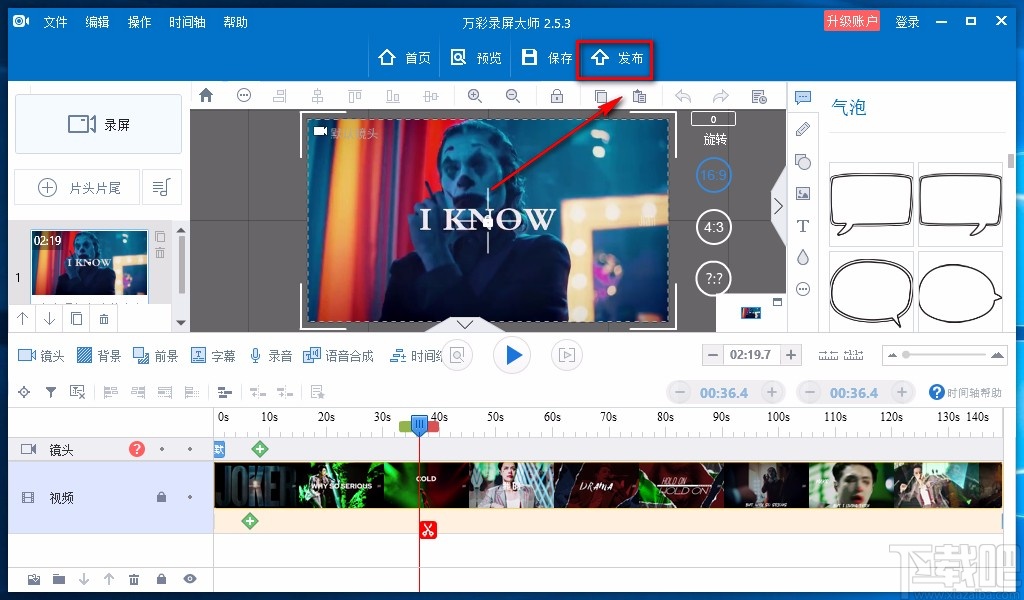The width and height of the screenshot is (1024, 600).
Task: Click the 登录 login link
Action: pyautogui.click(x=907, y=22)
